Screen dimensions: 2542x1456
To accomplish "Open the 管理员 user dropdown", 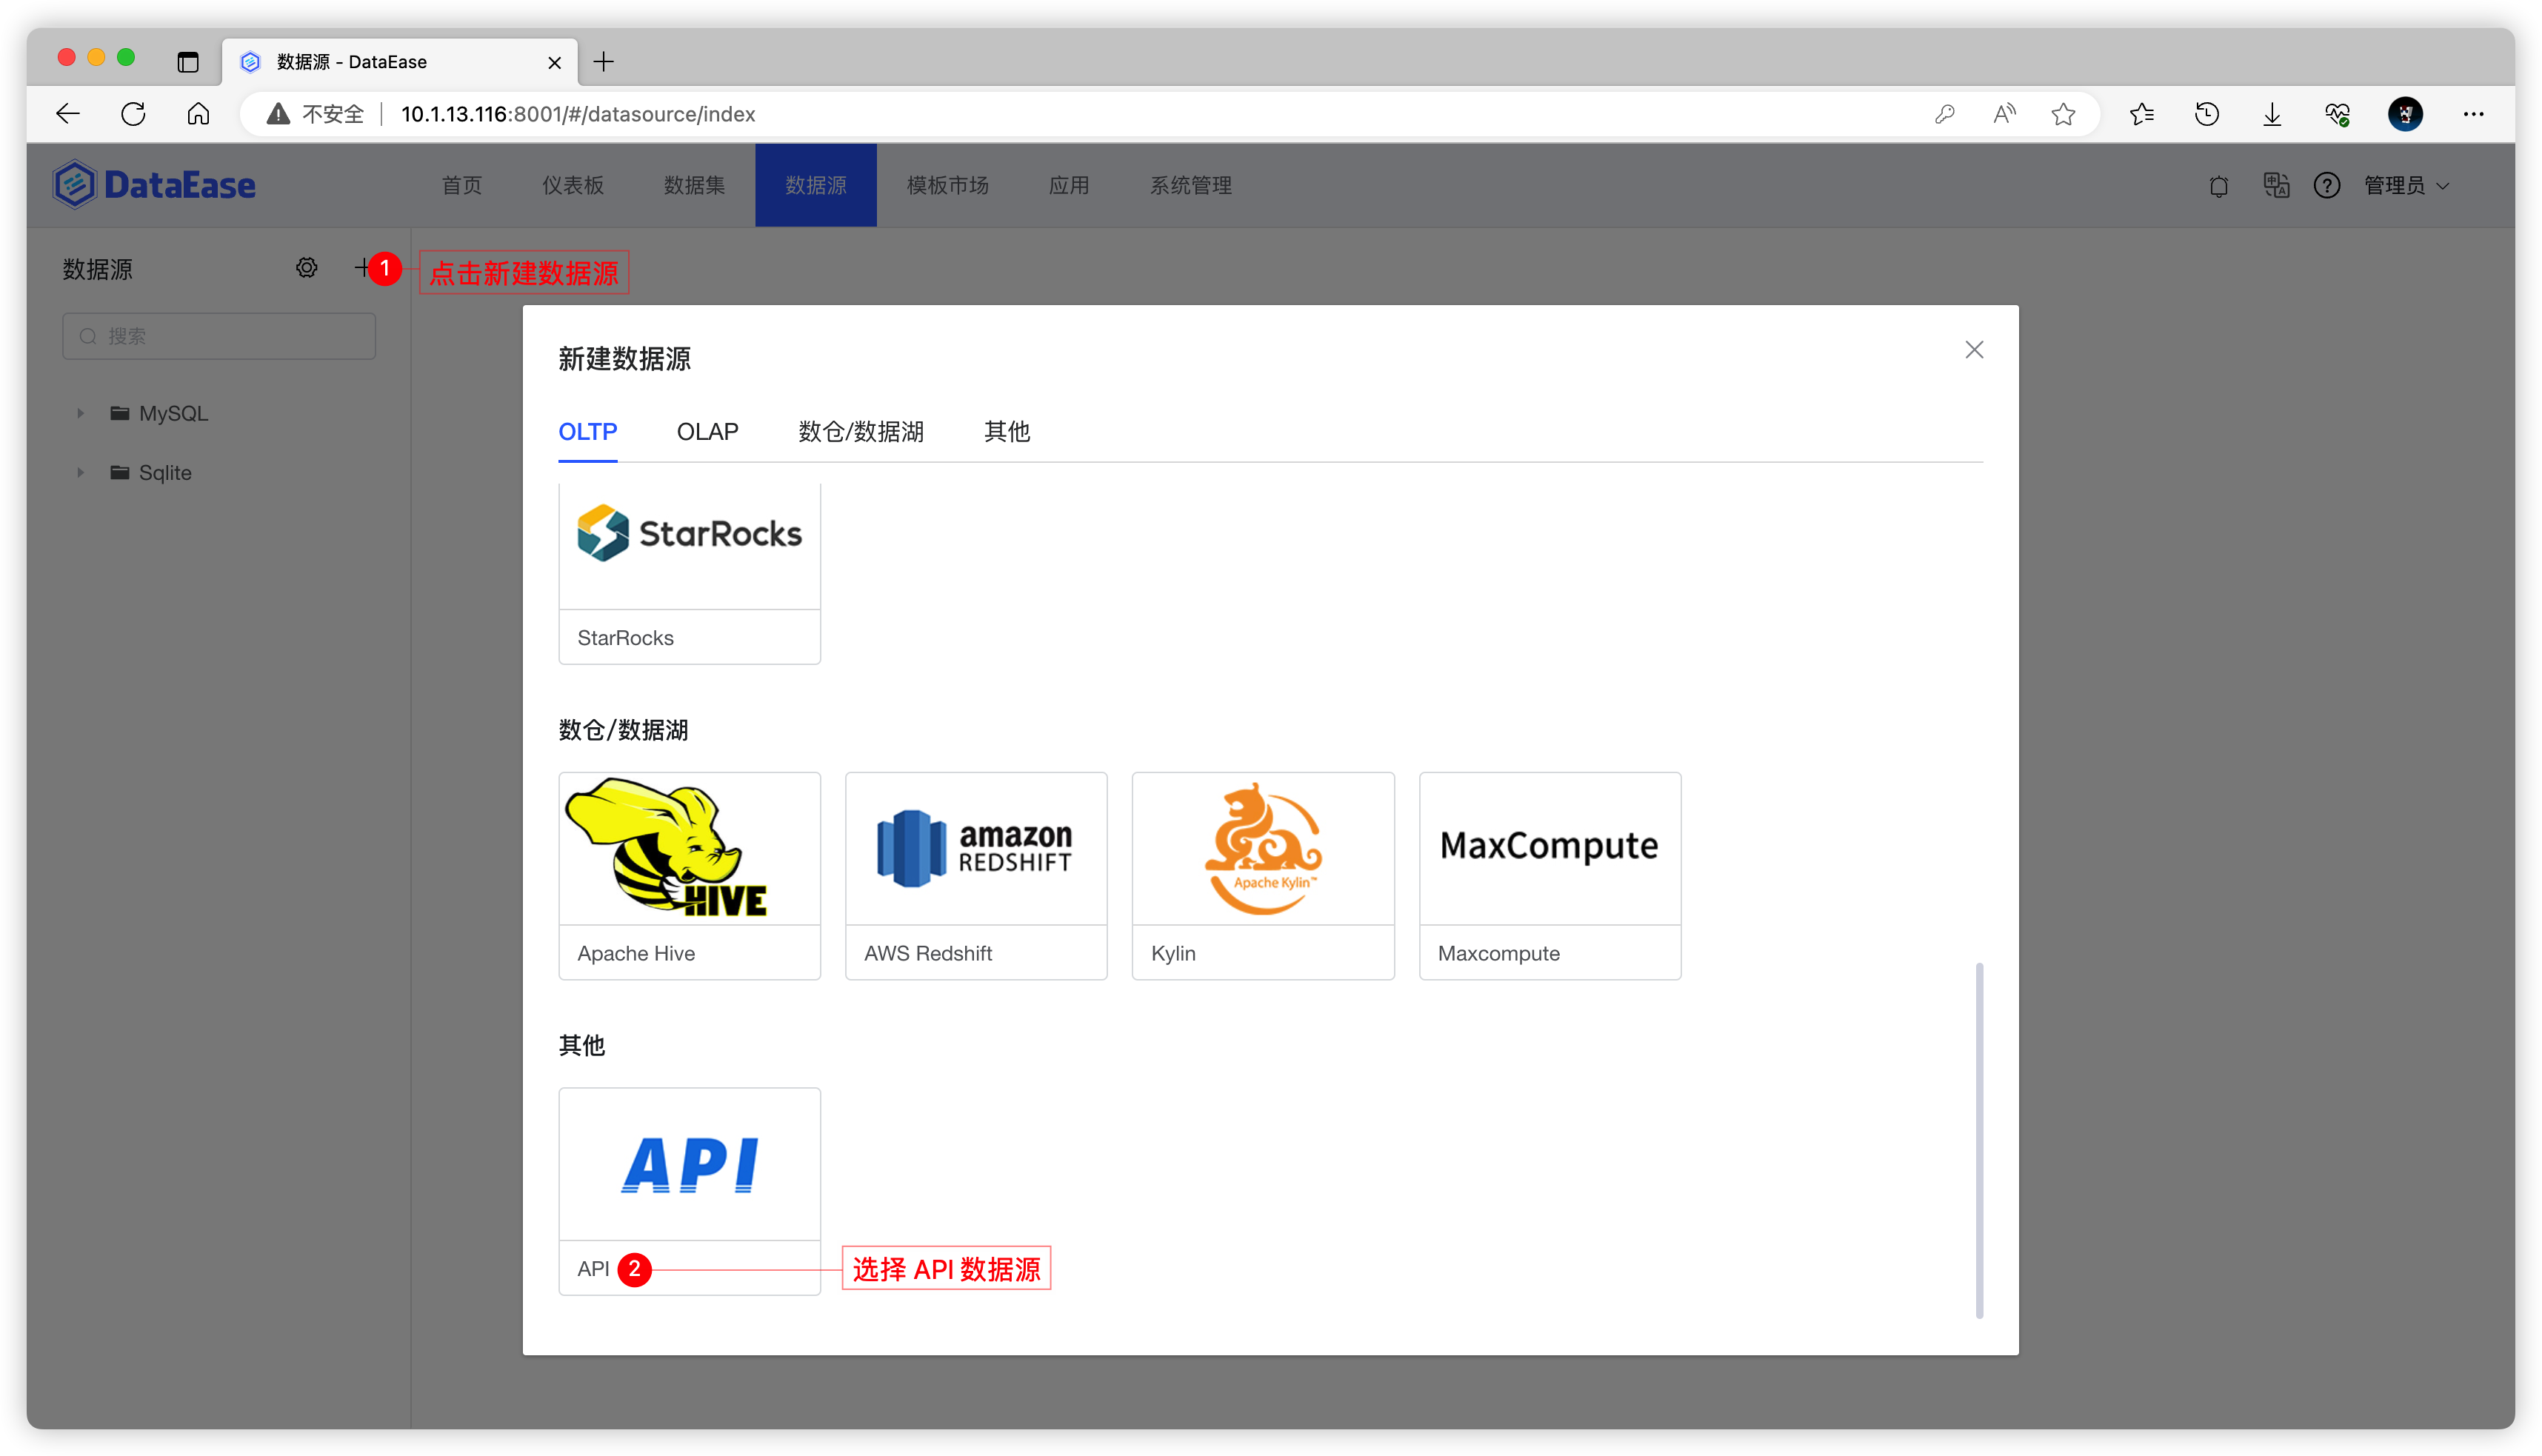I will pyautogui.click(x=2406, y=186).
